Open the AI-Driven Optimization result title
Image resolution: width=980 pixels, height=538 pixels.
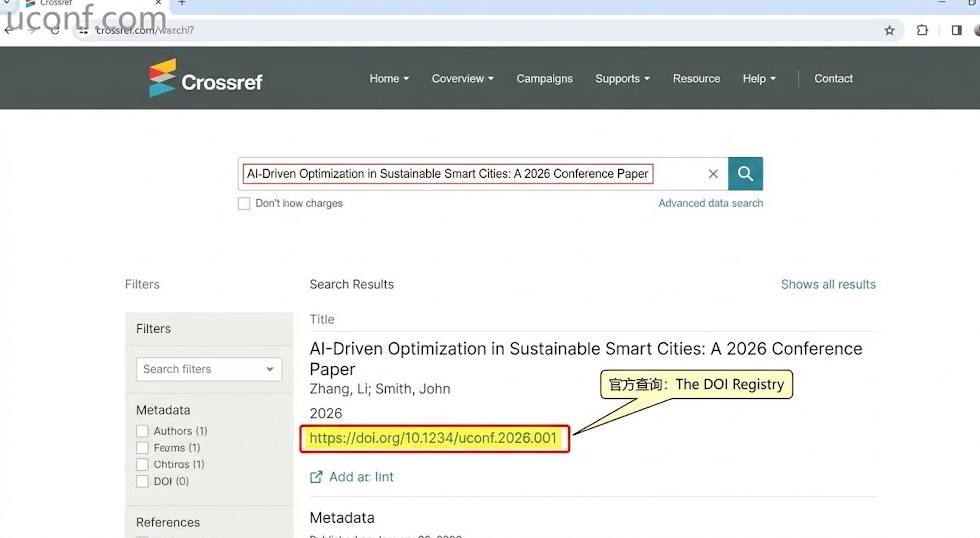coord(586,359)
